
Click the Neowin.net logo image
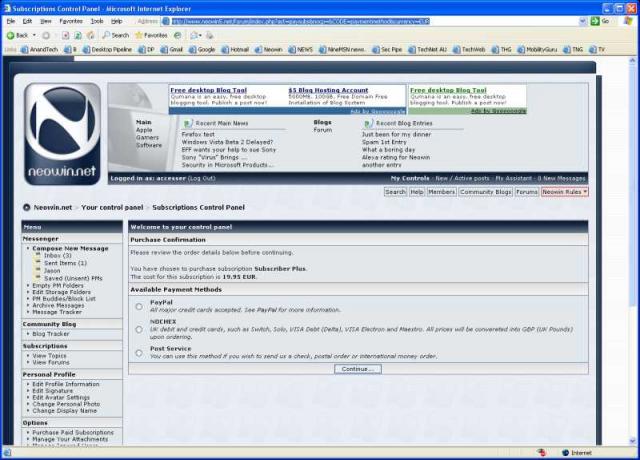tap(62, 133)
